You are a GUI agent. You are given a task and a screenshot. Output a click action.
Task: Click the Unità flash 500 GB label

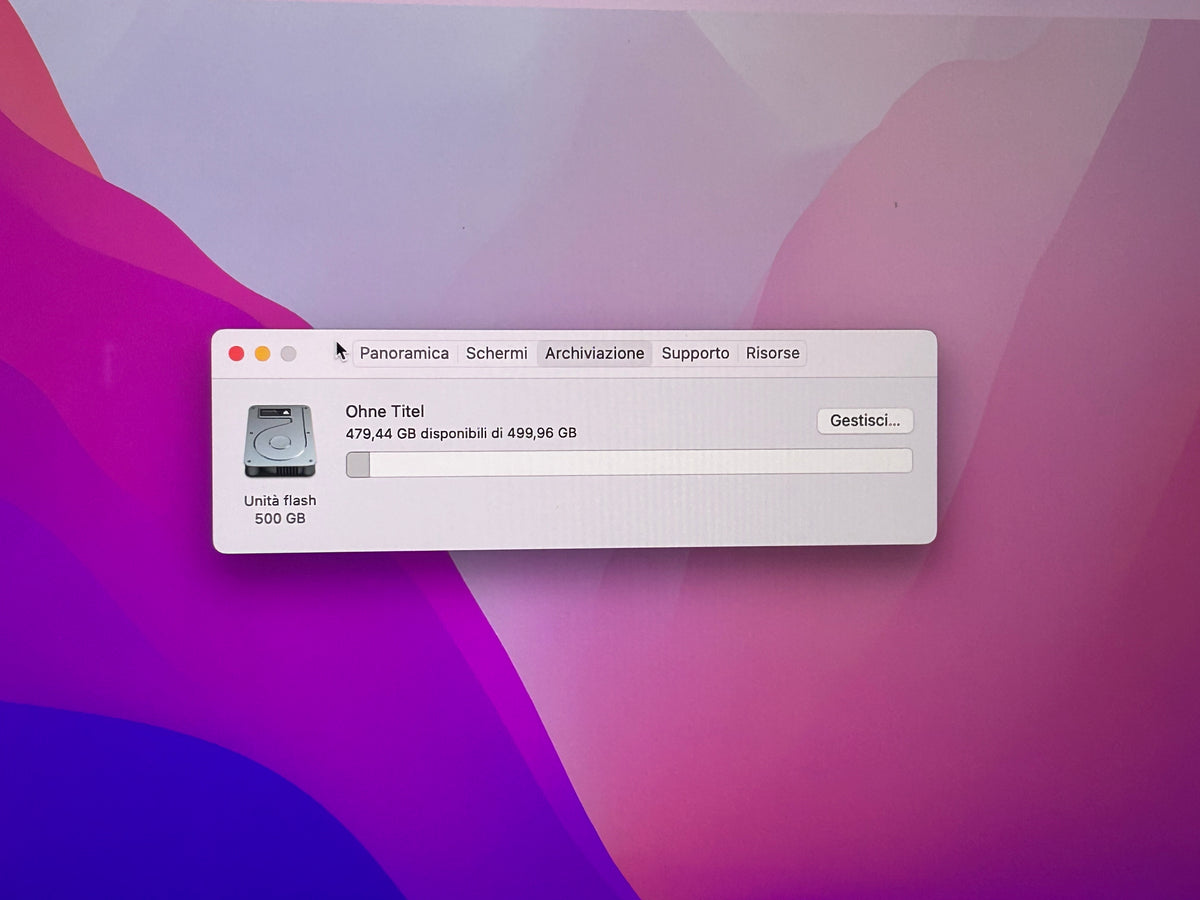click(280, 509)
